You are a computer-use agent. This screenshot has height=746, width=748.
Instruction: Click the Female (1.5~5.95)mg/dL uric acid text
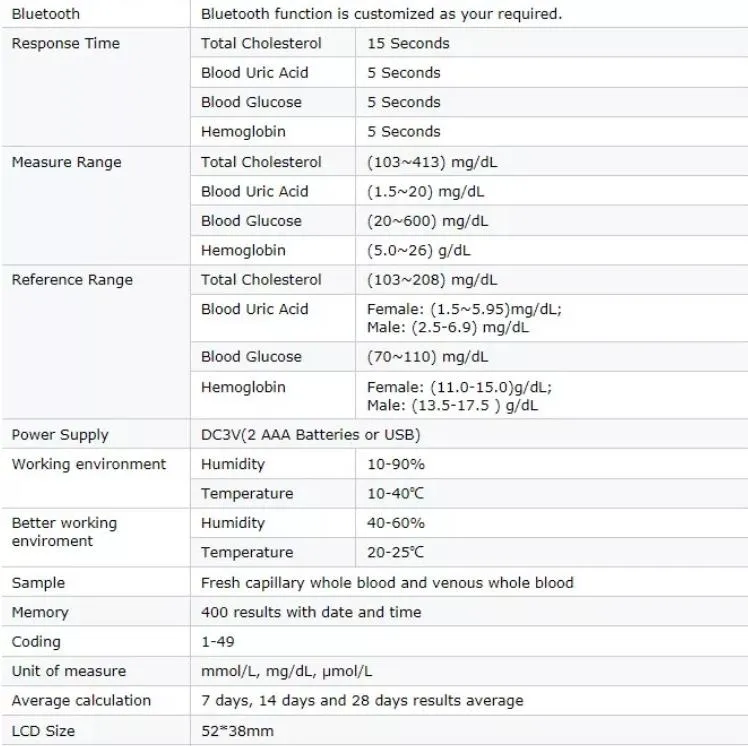[x=465, y=310]
